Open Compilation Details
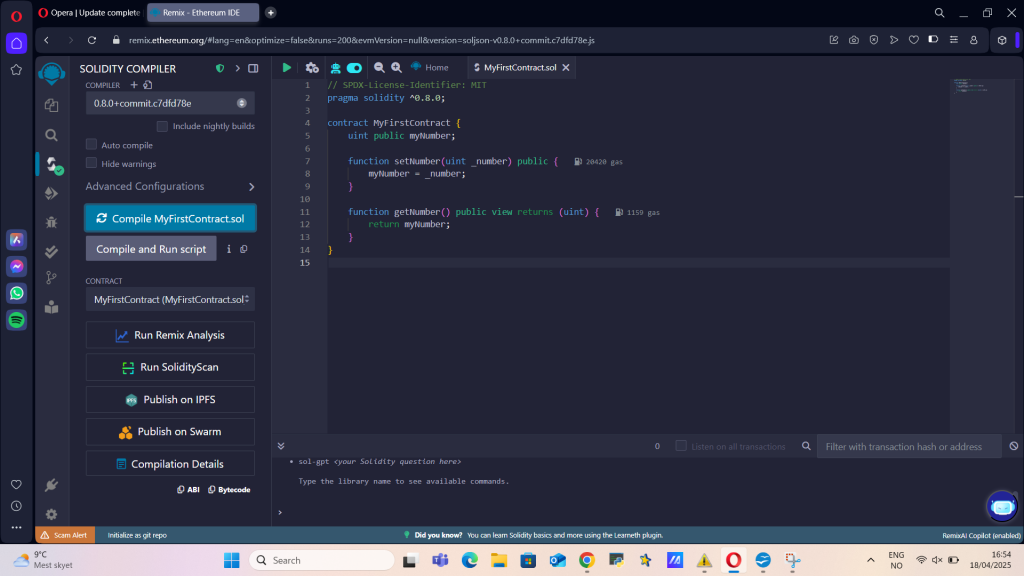 [x=170, y=464]
